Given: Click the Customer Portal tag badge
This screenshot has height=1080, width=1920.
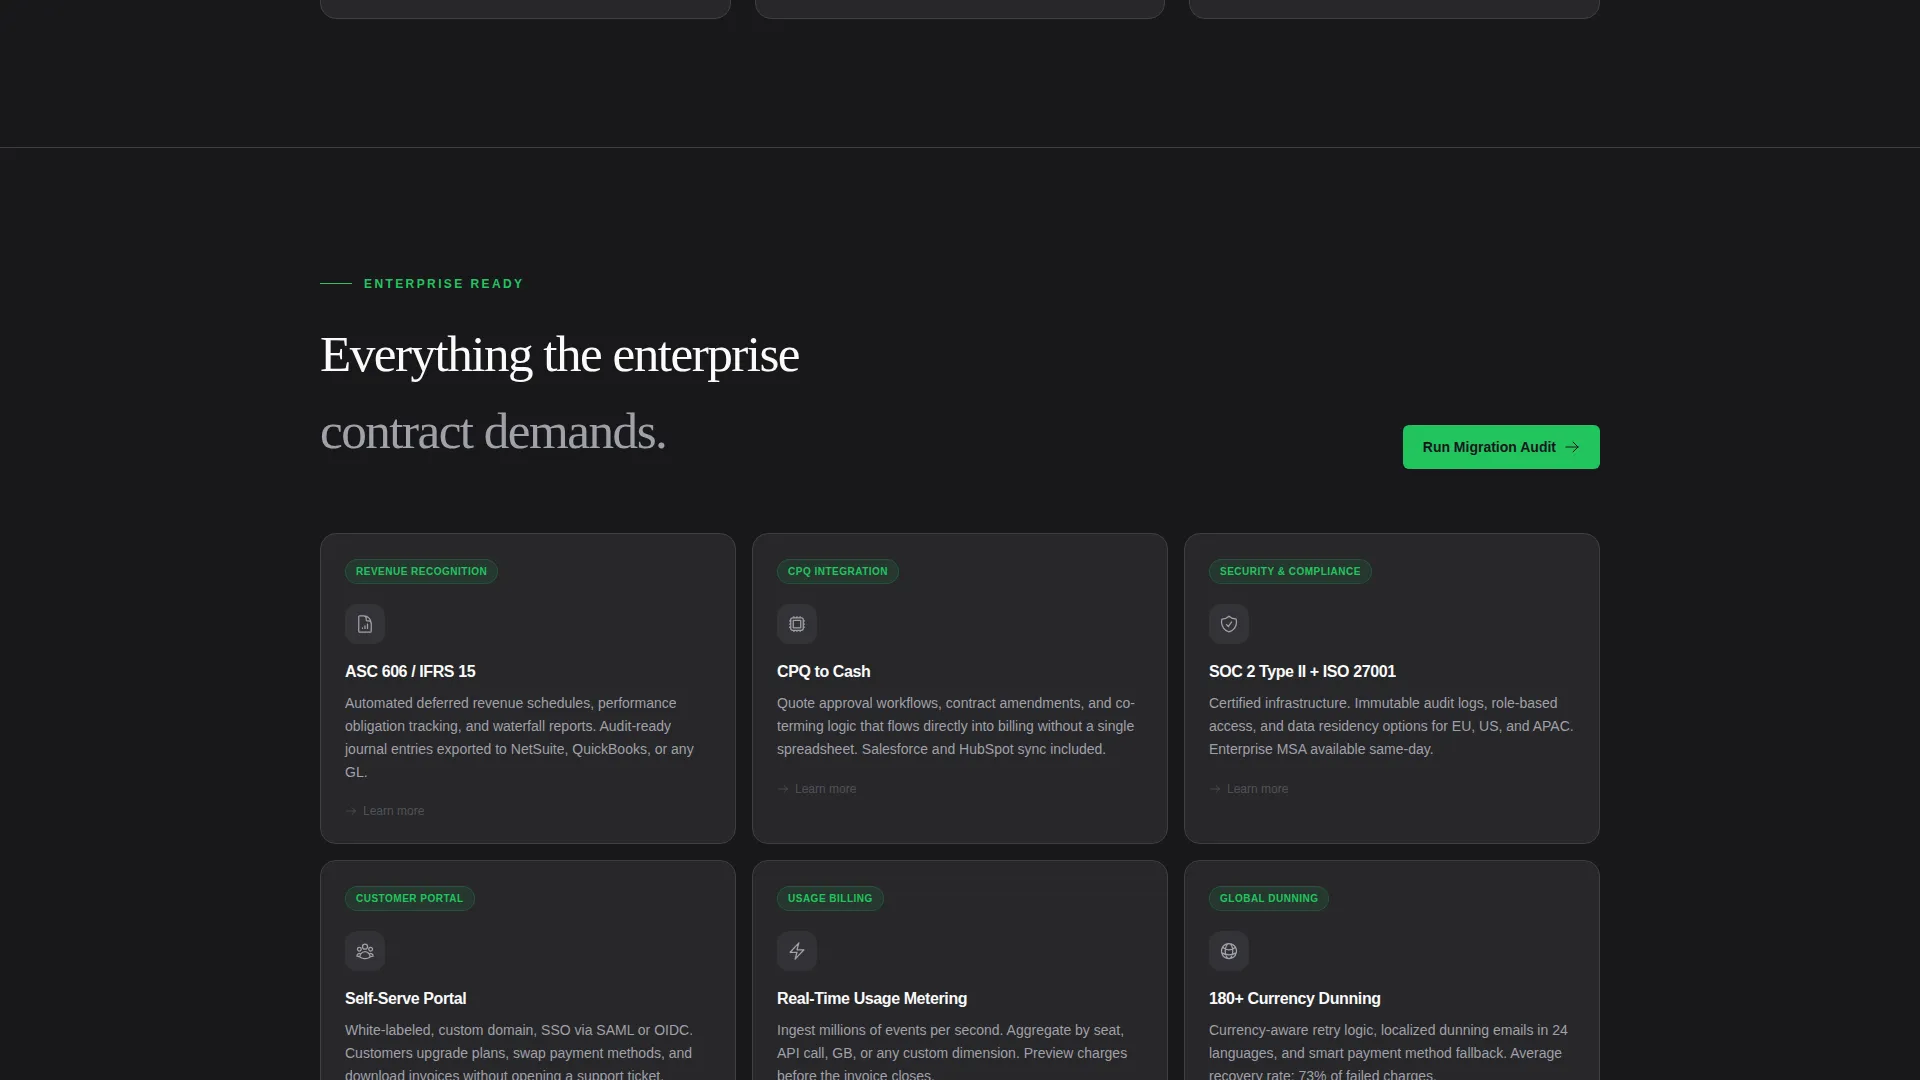Looking at the screenshot, I should coord(409,898).
